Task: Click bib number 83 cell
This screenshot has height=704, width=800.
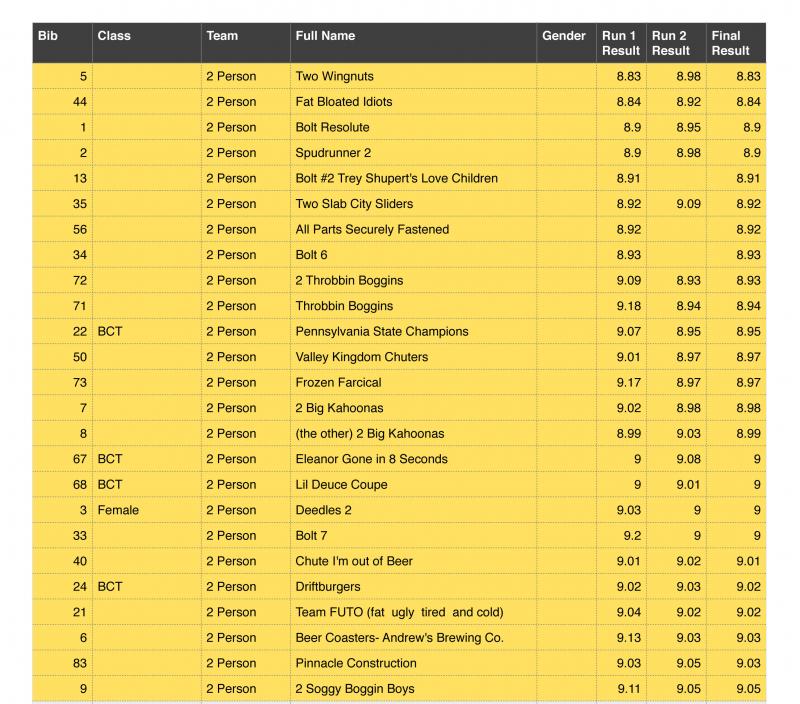Action: pyautogui.click(x=62, y=663)
